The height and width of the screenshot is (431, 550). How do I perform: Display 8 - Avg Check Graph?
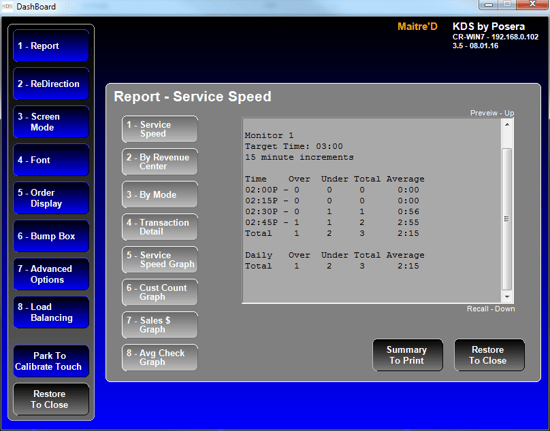tap(160, 357)
